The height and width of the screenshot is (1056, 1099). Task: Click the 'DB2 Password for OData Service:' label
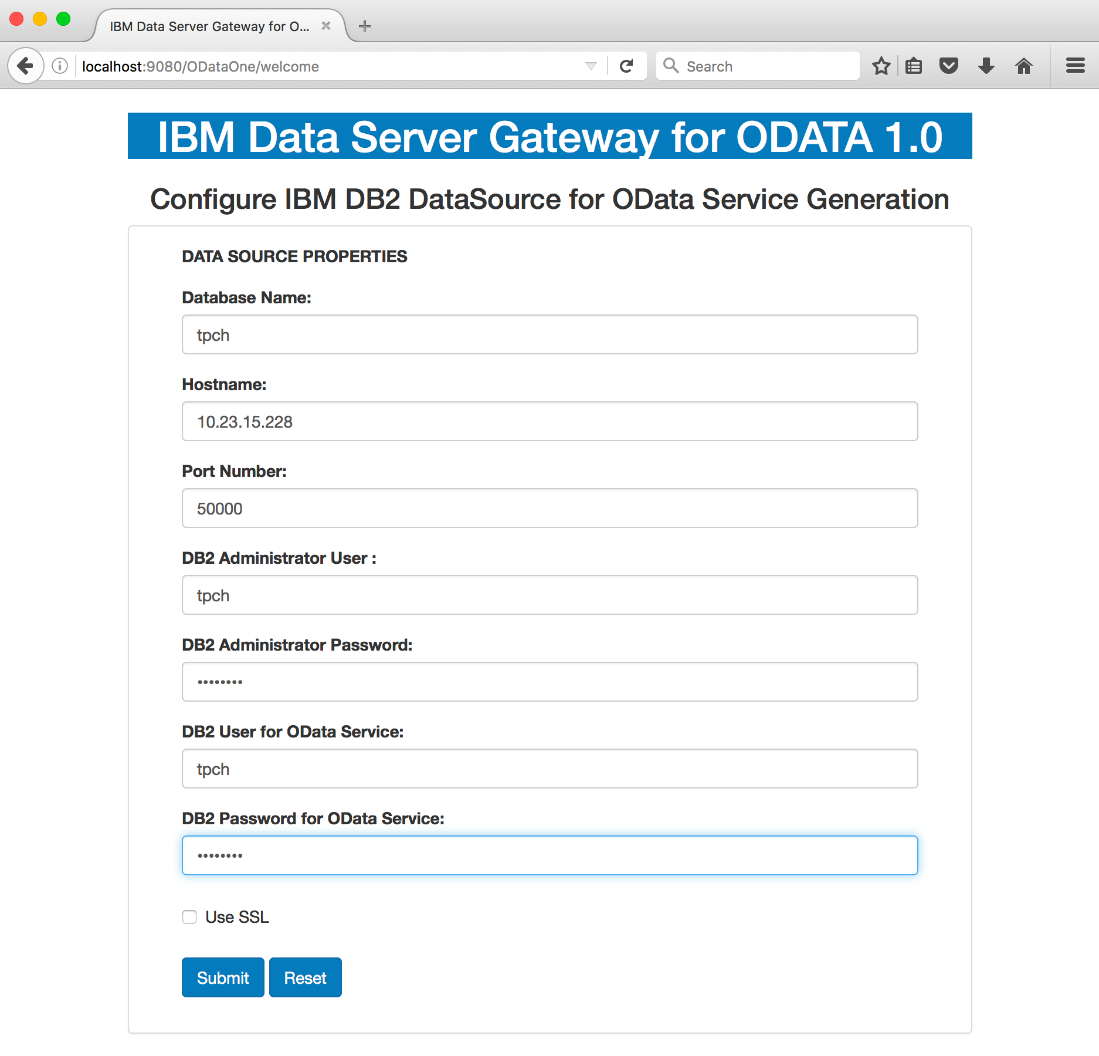[x=313, y=819]
